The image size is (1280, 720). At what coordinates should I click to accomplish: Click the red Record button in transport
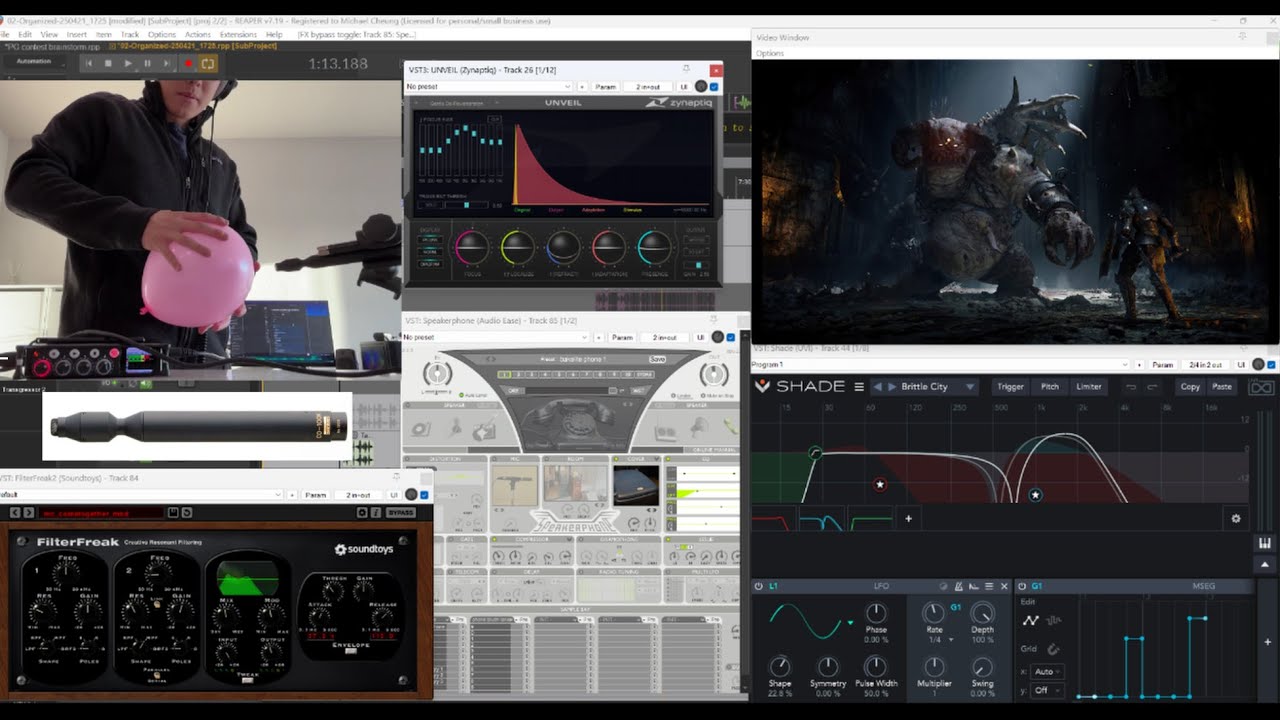pos(188,63)
